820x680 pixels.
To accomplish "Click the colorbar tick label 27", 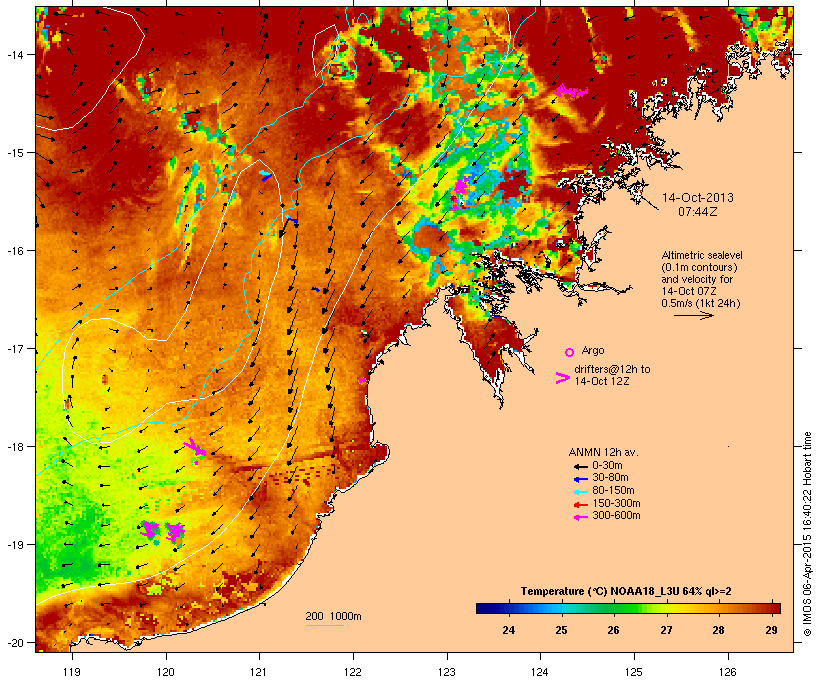I will click(666, 630).
